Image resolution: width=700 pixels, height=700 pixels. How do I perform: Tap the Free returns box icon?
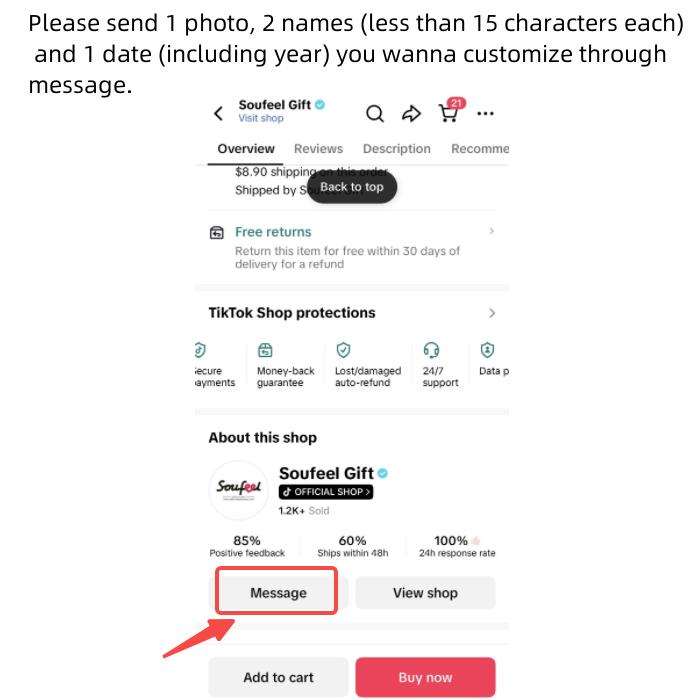click(x=216, y=232)
